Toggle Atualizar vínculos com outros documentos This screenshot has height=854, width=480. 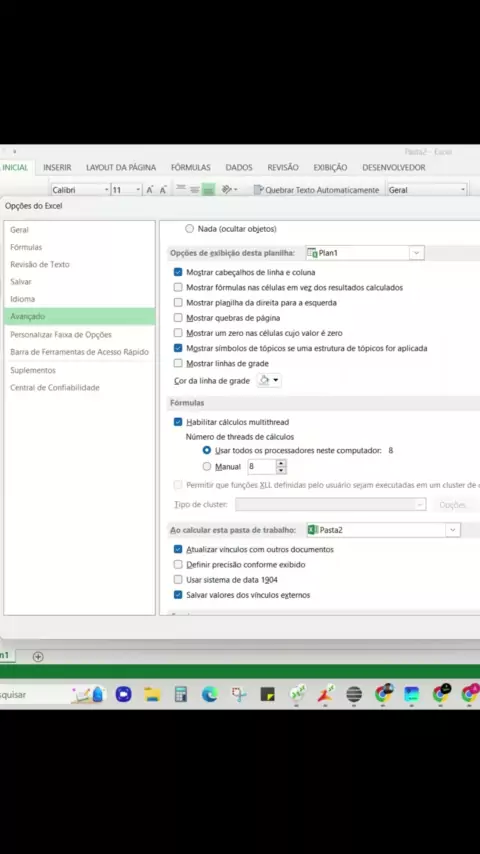[x=178, y=549]
